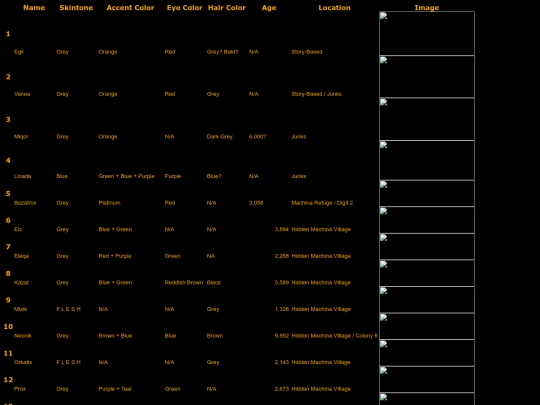This screenshot has height=405, width=540.
Task: Select row number 6
Action: point(8,220)
